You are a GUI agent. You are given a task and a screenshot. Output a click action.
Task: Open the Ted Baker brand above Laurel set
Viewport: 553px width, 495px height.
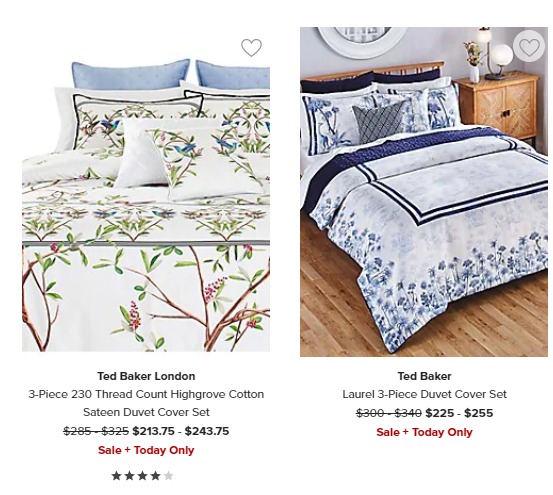click(424, 376)
